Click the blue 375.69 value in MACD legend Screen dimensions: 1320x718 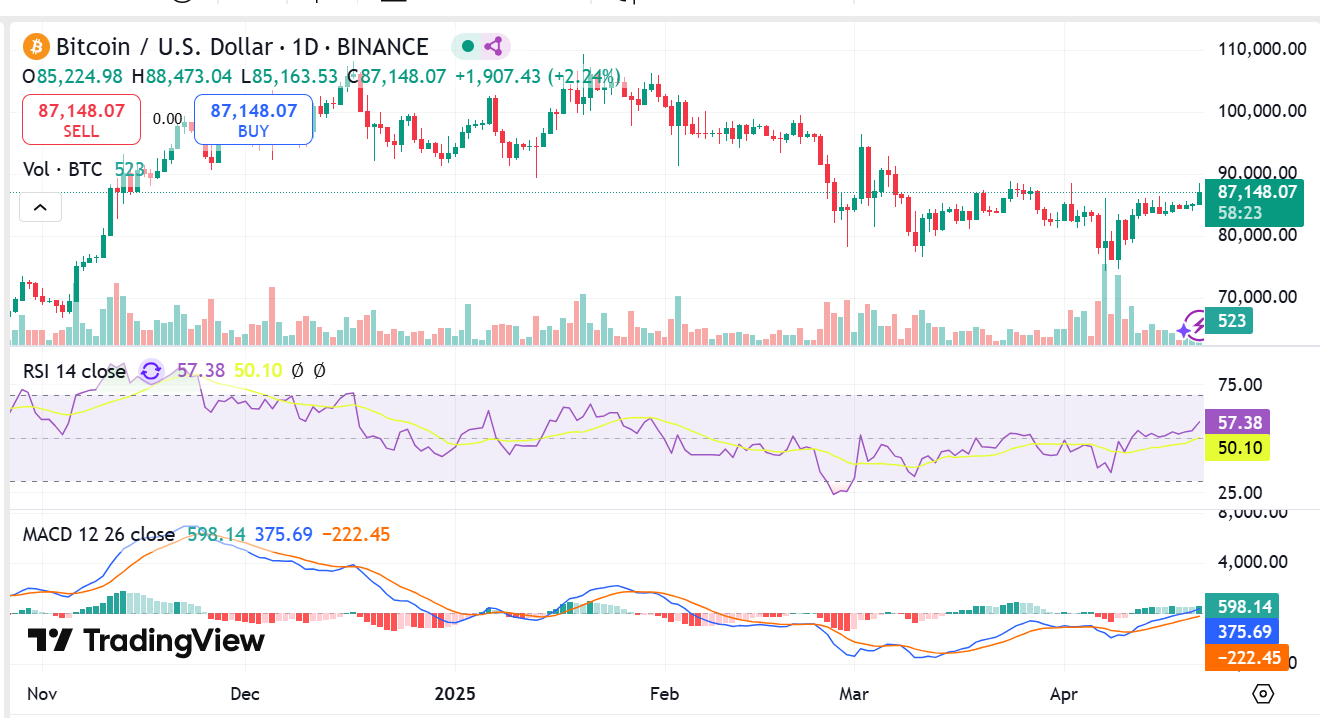284,534
